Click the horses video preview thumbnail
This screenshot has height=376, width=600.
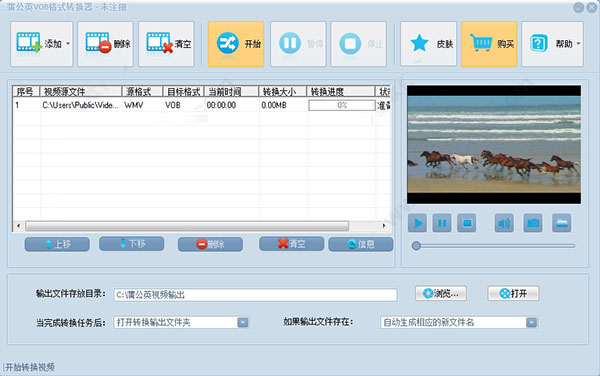click(x=494, y=145)
